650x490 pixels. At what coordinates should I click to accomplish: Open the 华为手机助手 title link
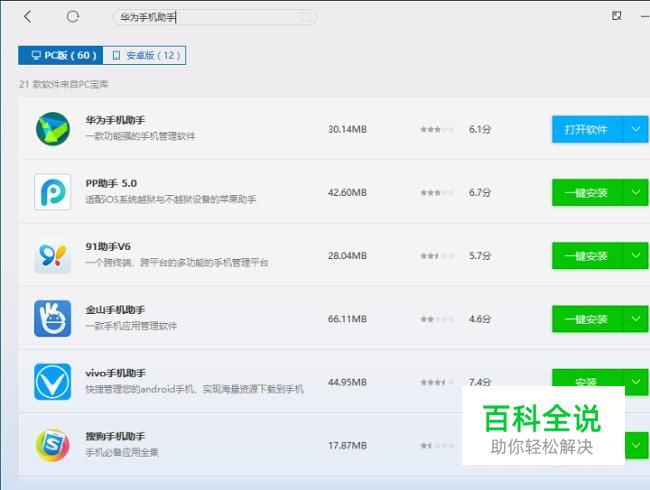pyautogui.click(x=115, y=120)
